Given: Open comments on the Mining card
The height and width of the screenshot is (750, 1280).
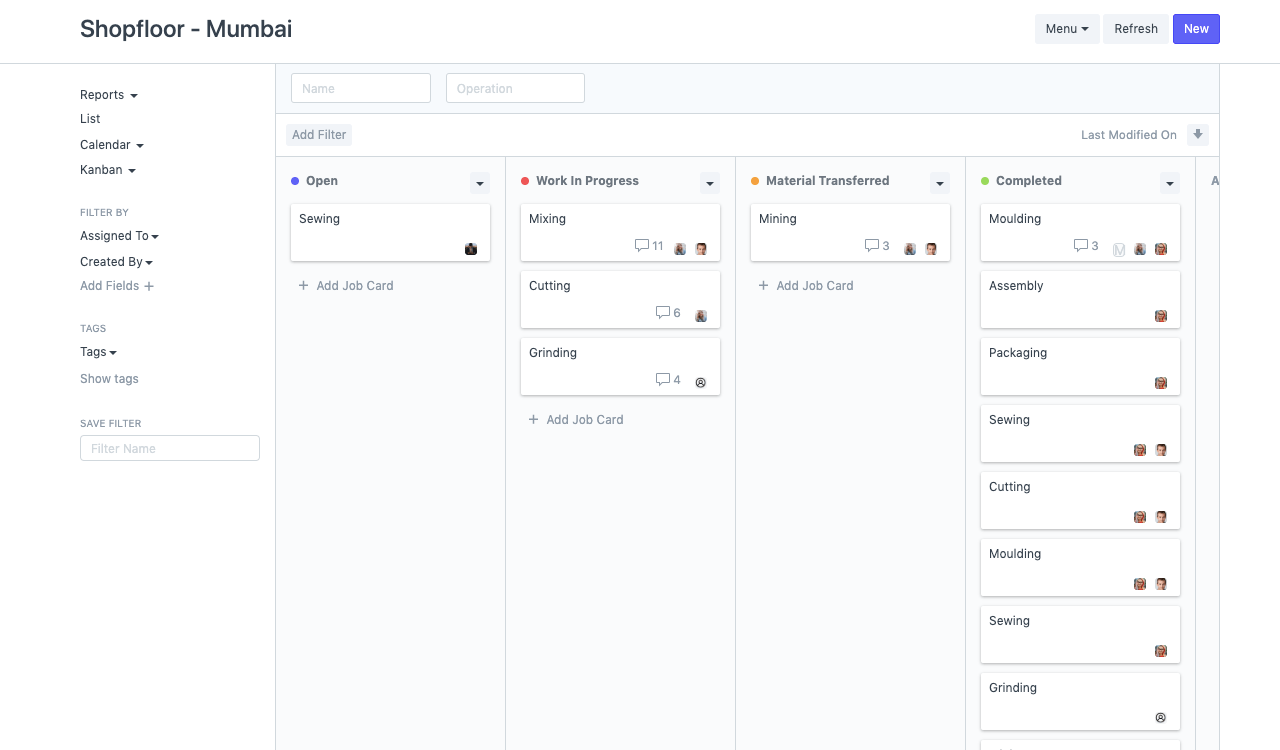Looking at the screenshot, I should click(x=877, y=246).
